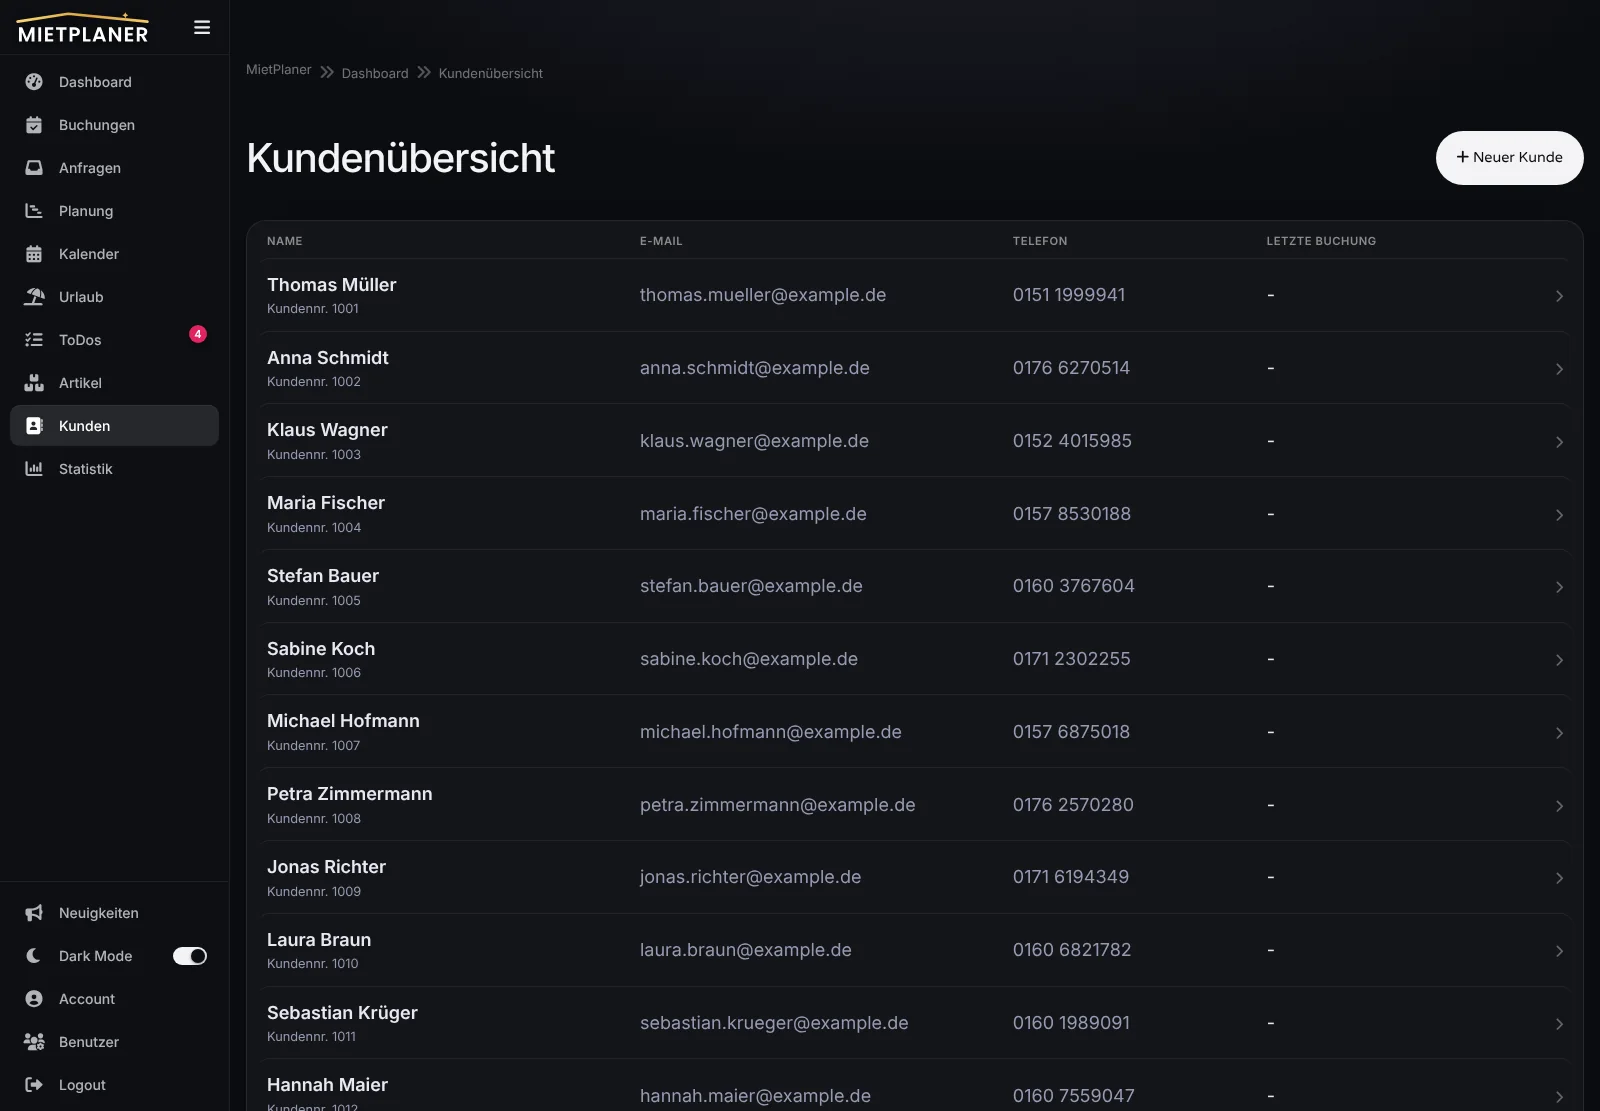Click phone number 0171 6194349
Viewport: 1600px width, 1111px height.
point(1071,877)
